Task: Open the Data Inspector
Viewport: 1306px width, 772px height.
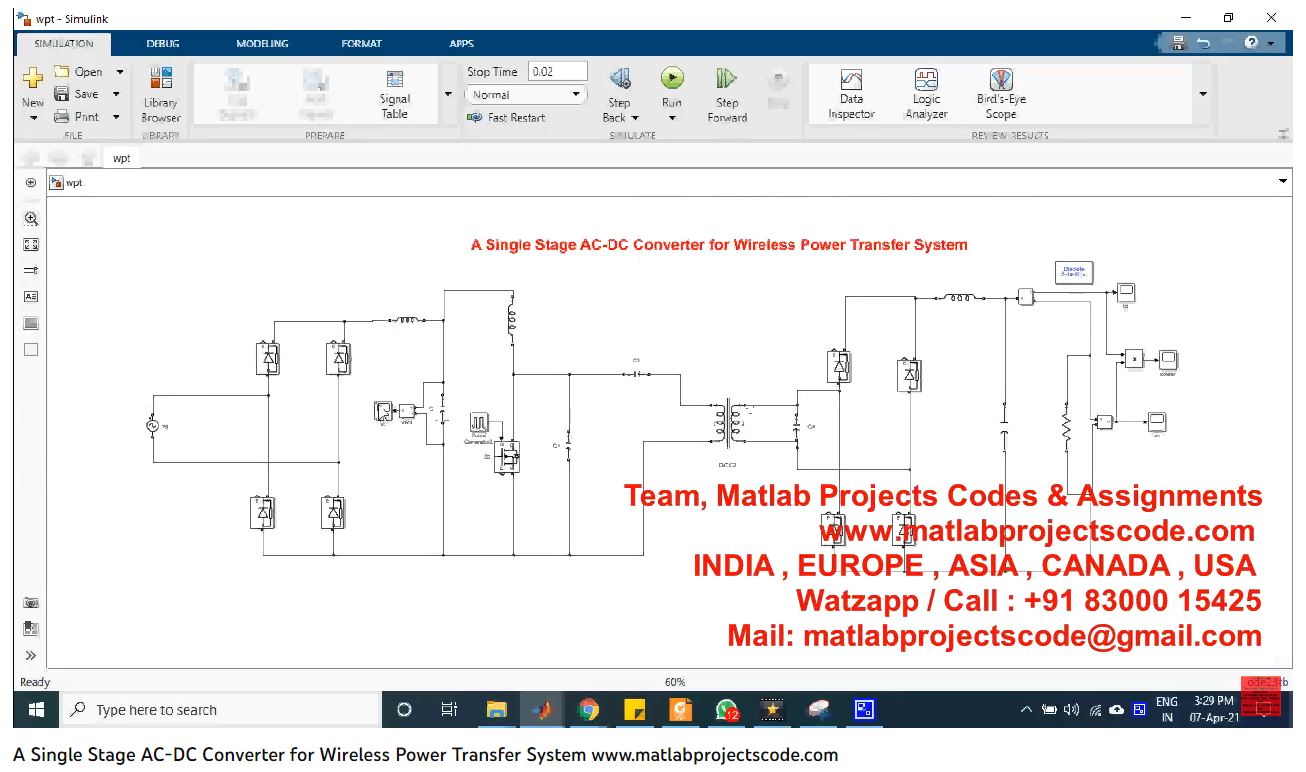Action: click(851, 80)
